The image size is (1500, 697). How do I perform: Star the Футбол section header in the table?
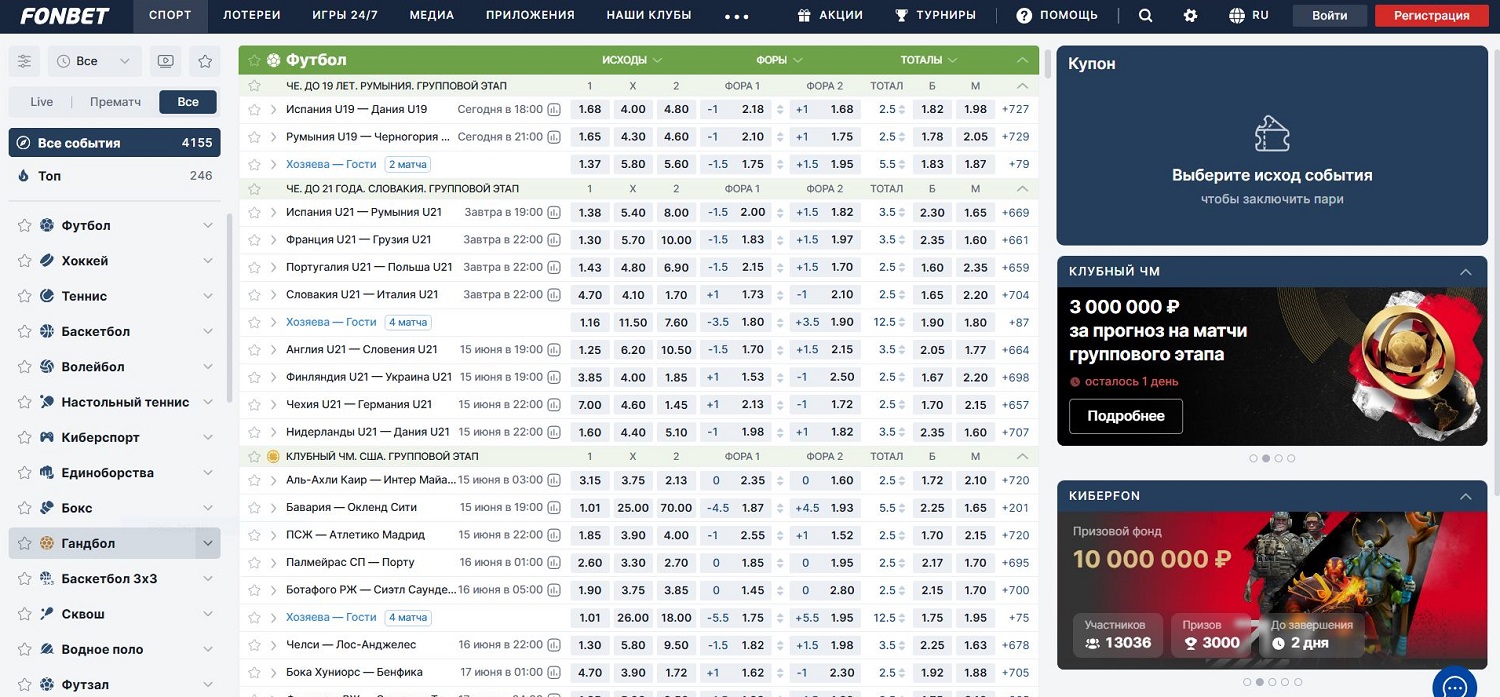(254, 60)
